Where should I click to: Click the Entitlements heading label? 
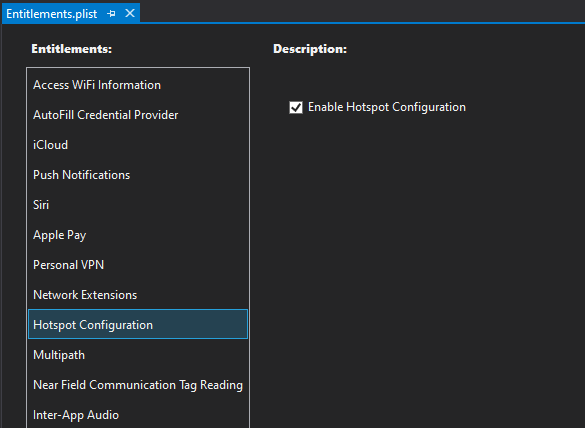point(72,49)
